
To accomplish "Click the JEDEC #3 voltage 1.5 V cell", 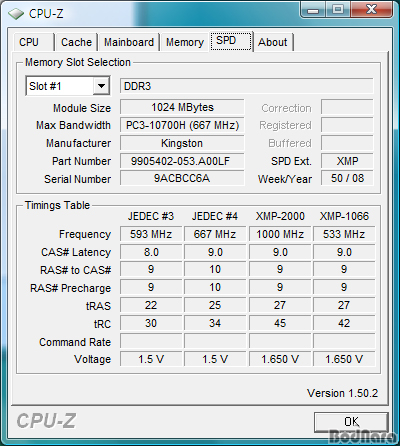I will click(x=151, y=359).
